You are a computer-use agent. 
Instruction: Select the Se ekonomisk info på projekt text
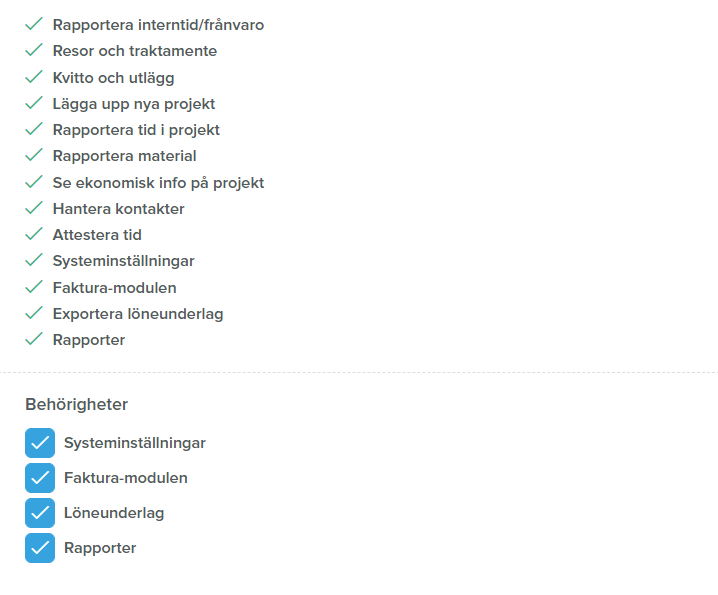158,183
